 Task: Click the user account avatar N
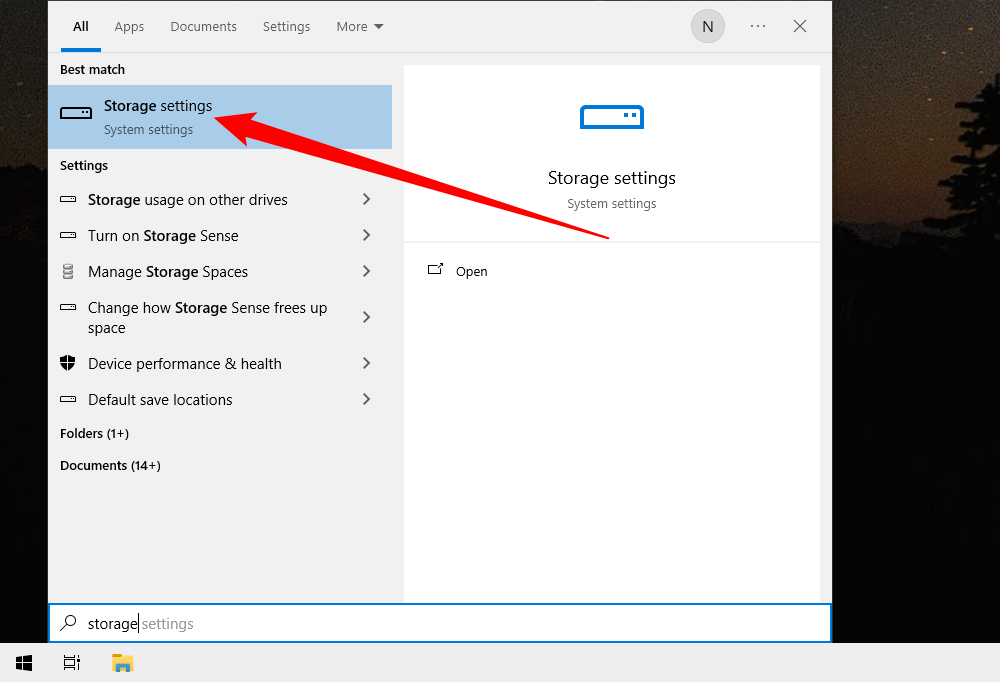coord(707,27)
